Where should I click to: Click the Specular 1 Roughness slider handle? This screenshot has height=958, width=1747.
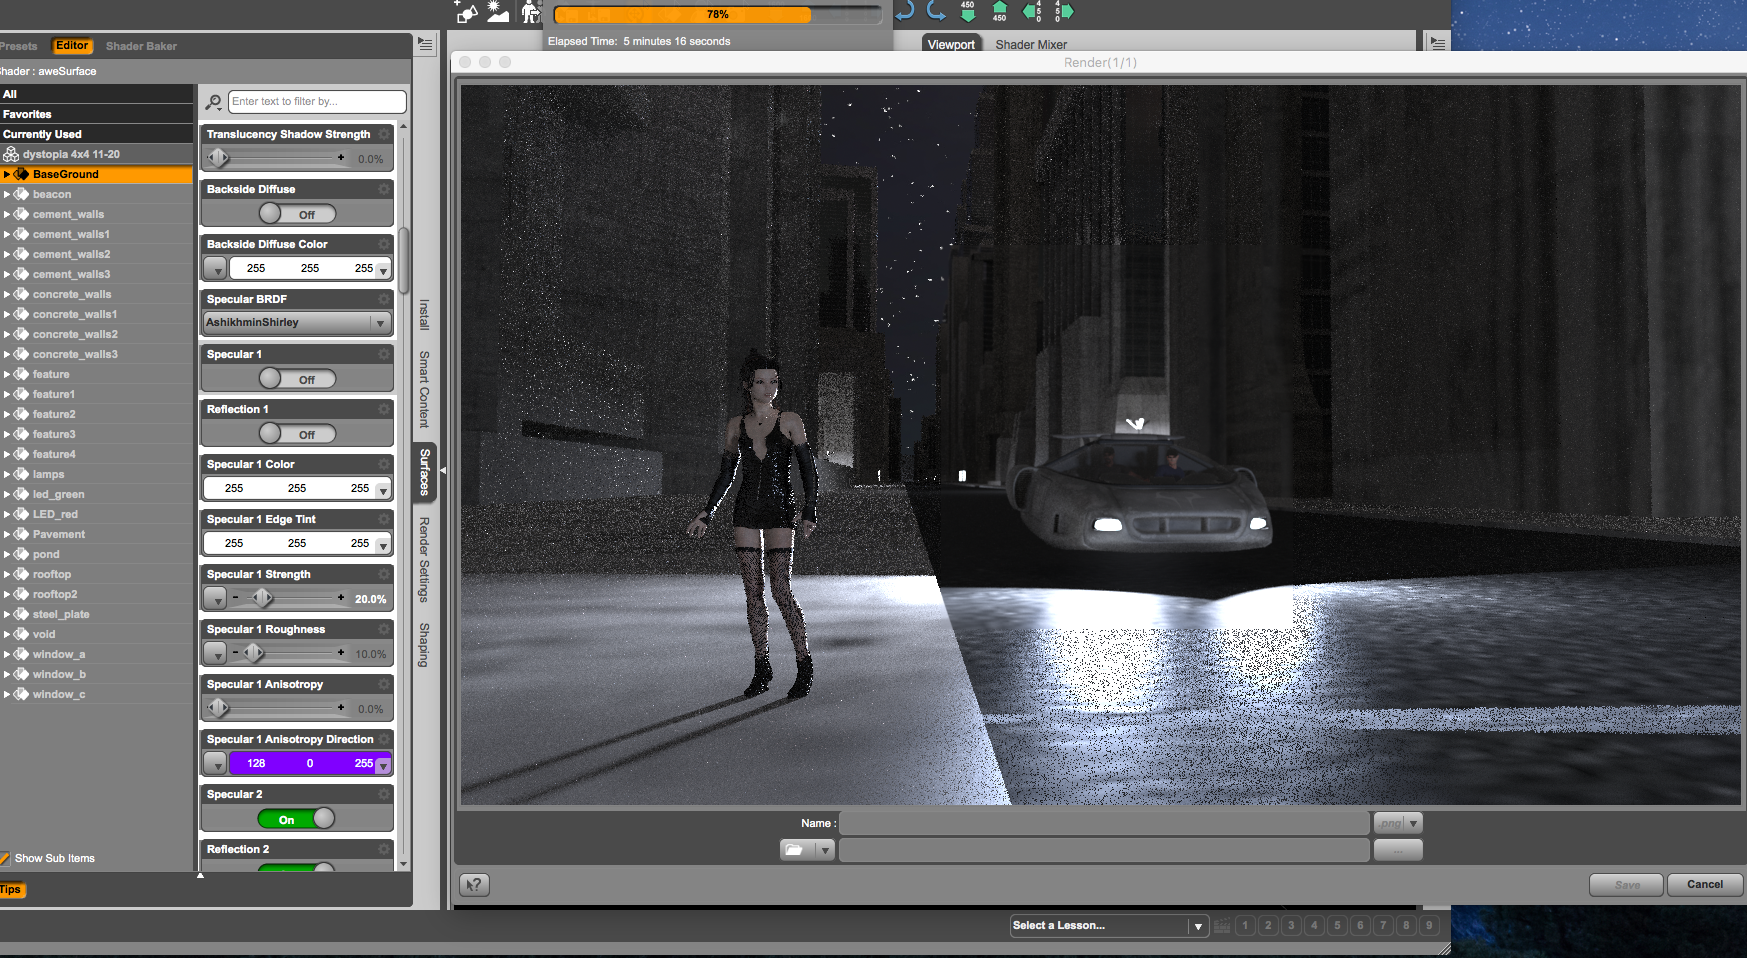coord(254,653)
